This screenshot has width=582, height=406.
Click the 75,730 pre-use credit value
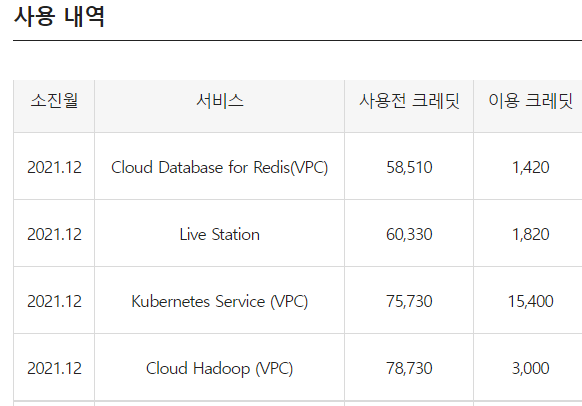409,301
